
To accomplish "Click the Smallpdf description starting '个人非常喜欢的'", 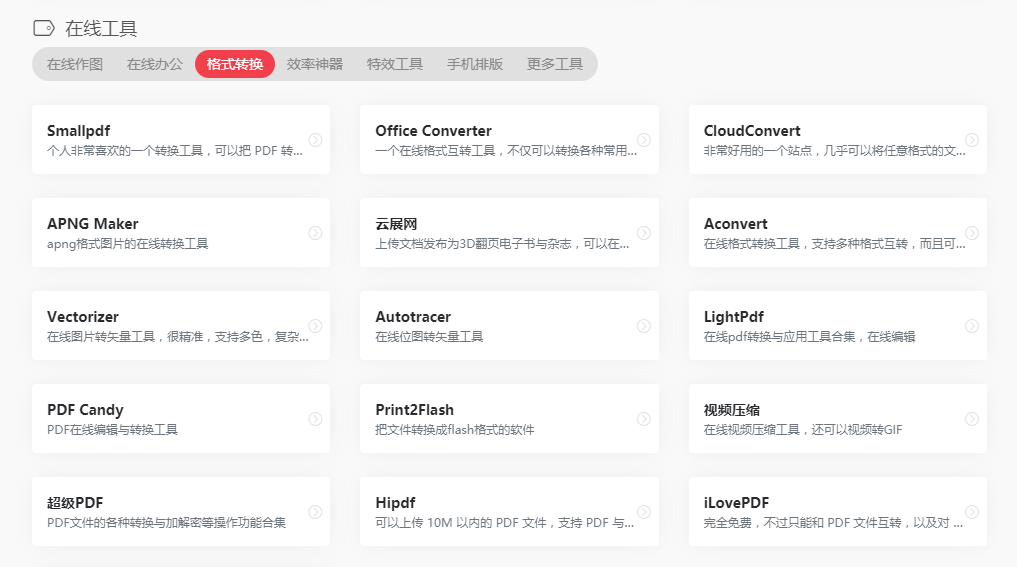I will click(x=174, y=151).
